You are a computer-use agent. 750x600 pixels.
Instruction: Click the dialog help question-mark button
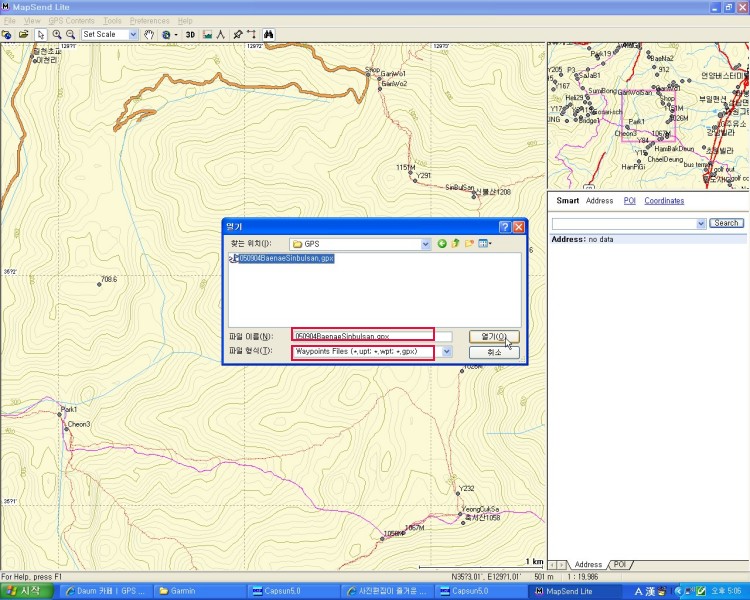click(505, 227)
